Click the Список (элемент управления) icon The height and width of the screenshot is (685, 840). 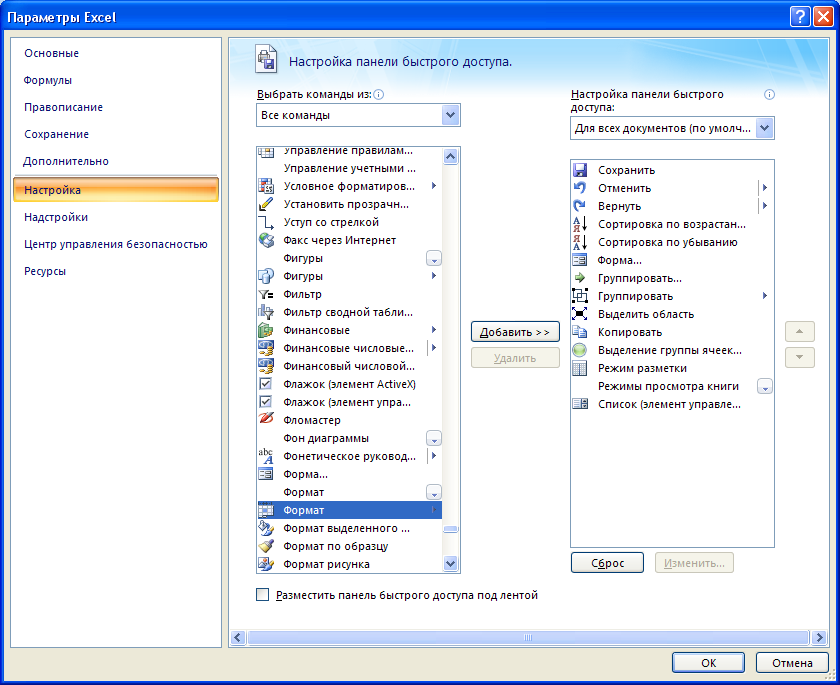tap(580, 404)
